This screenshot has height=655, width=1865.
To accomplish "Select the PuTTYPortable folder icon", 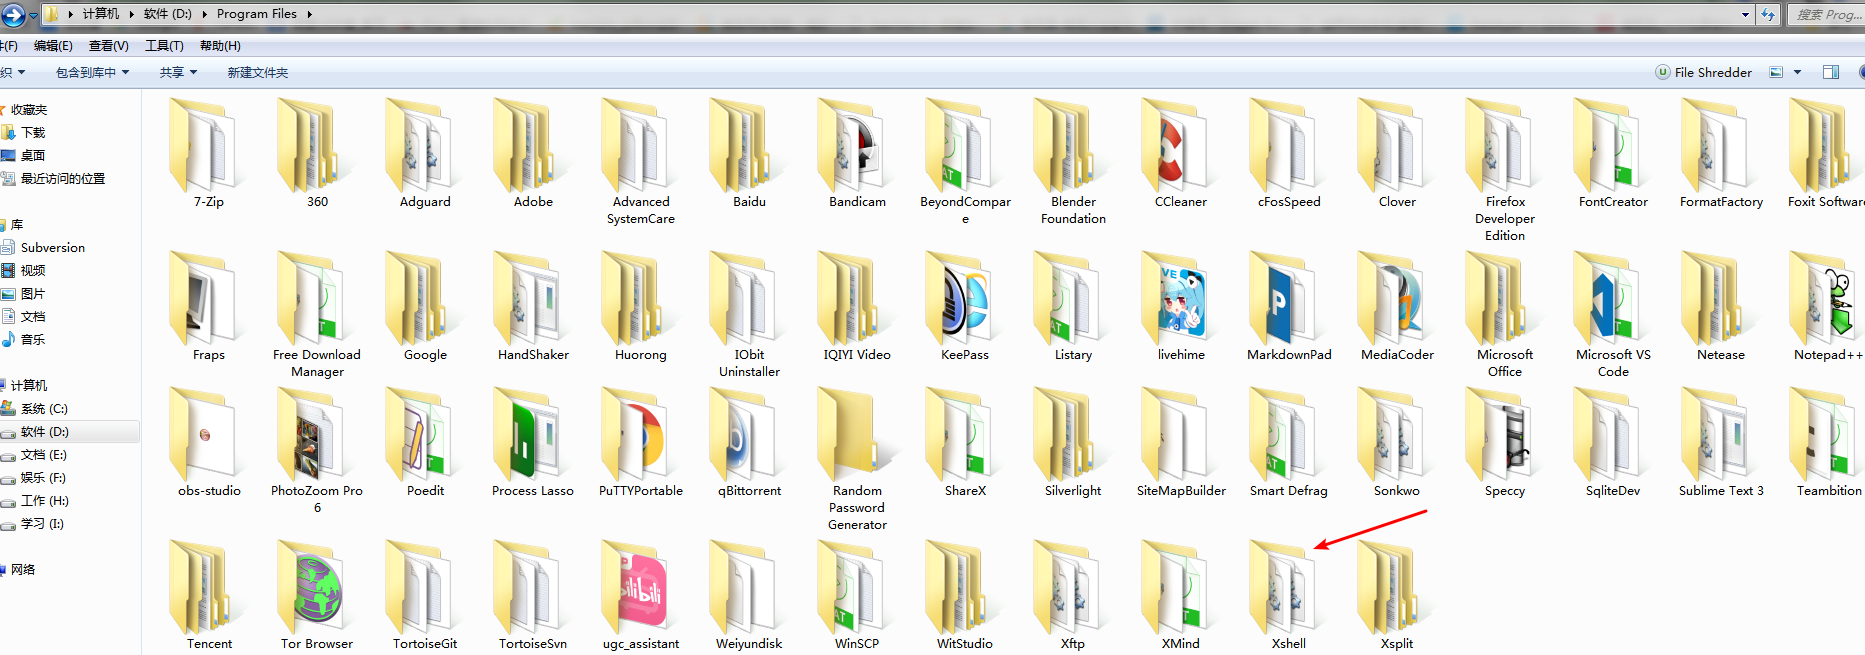I will pyautogui.click(x=641, y=435).
